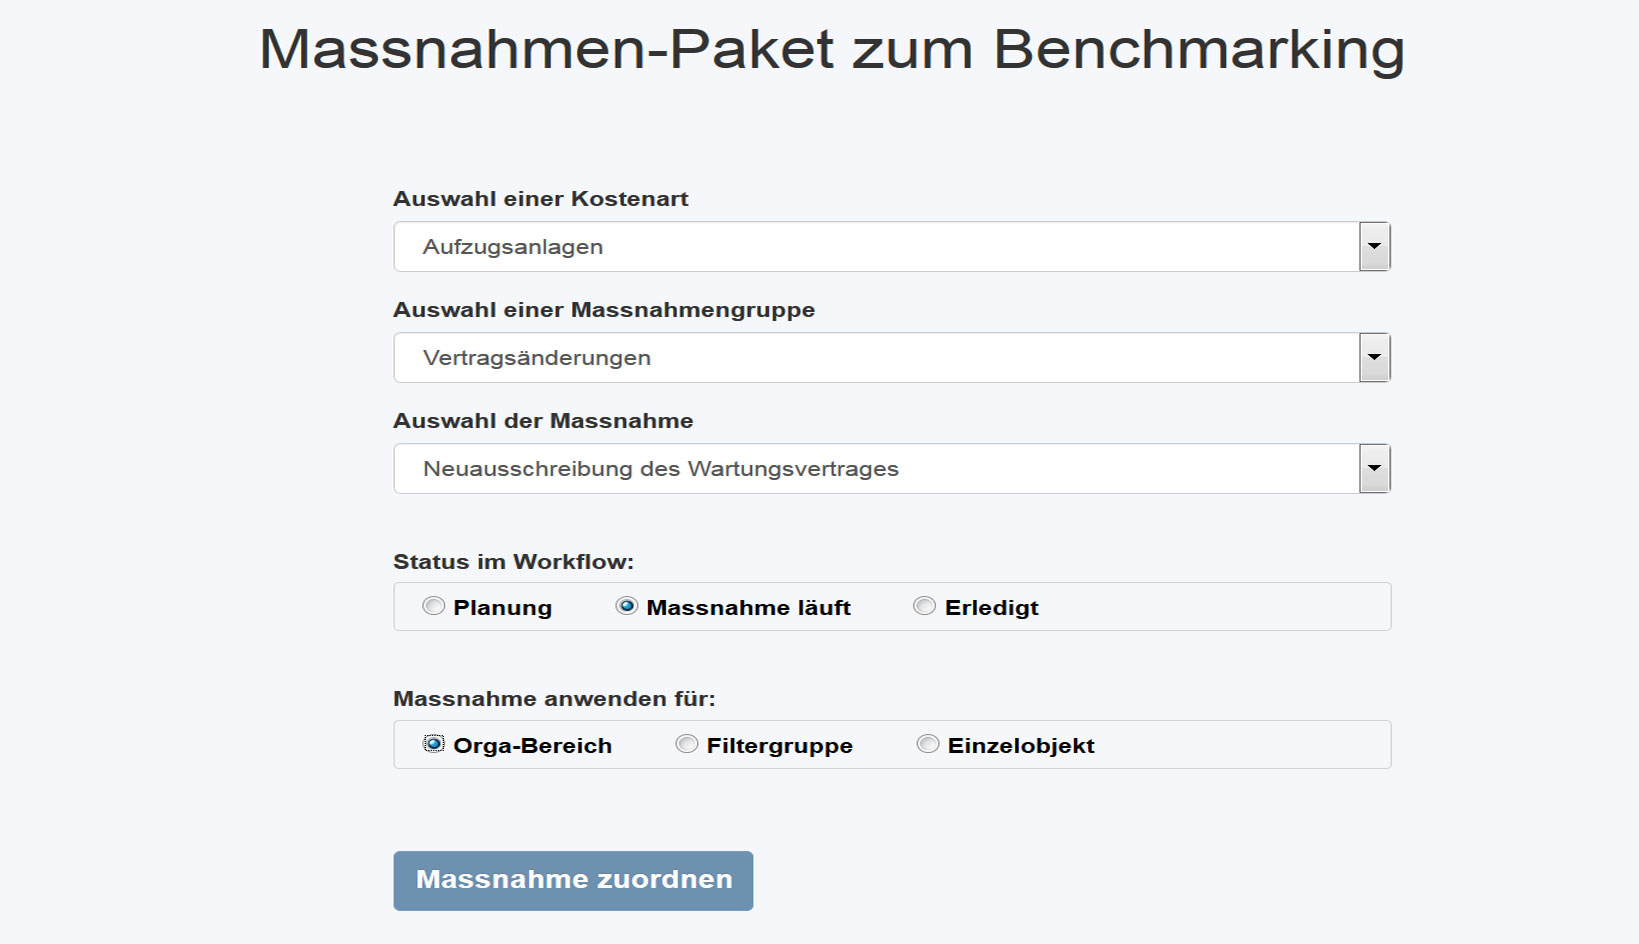This screenshot has width=1639, height=944.
Task: Click the arrow button of the Vertragsänderungen combo box
Action: [1374, 358]
